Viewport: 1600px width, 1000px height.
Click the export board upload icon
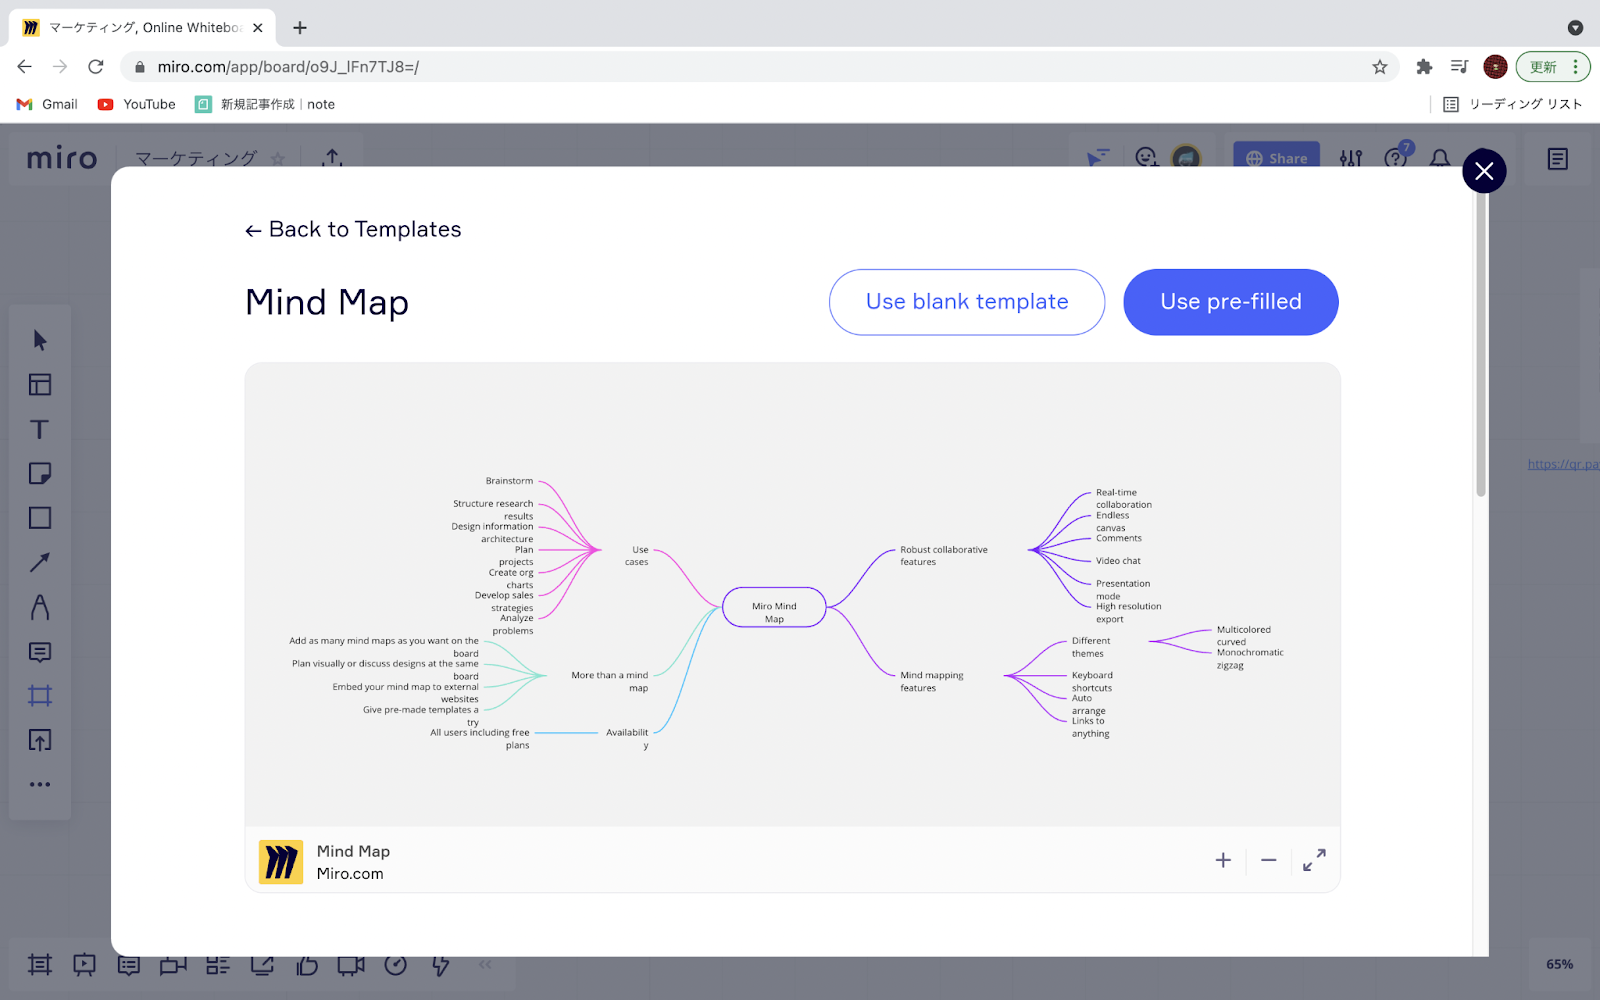pos(333,158)
